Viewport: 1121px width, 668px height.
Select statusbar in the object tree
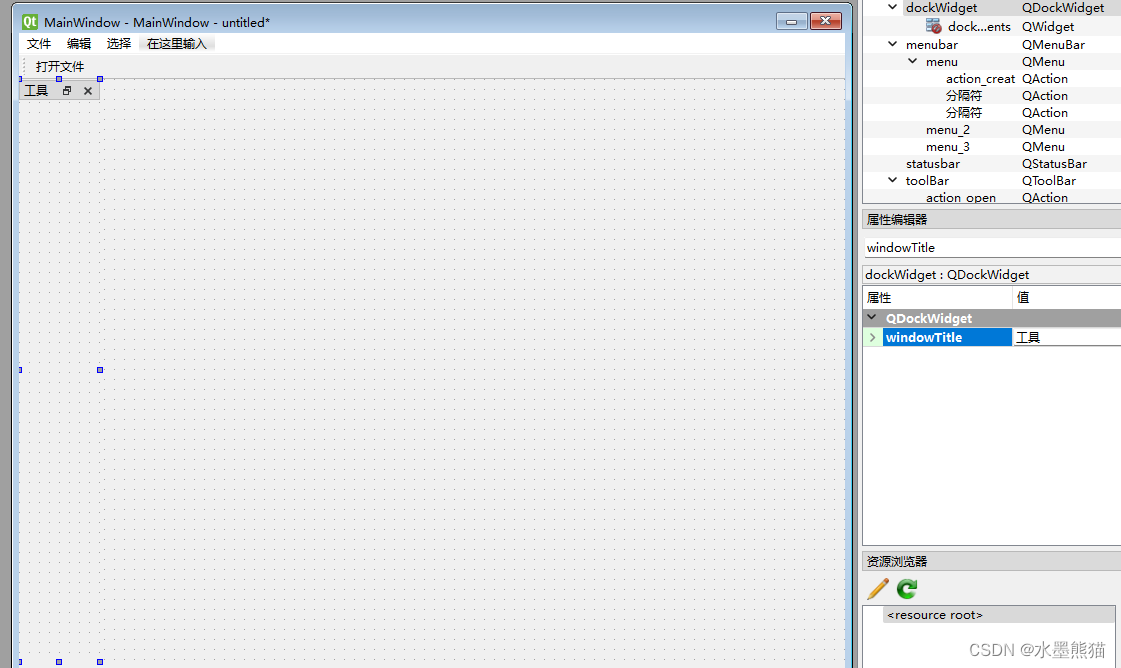(x=933, y=164)
